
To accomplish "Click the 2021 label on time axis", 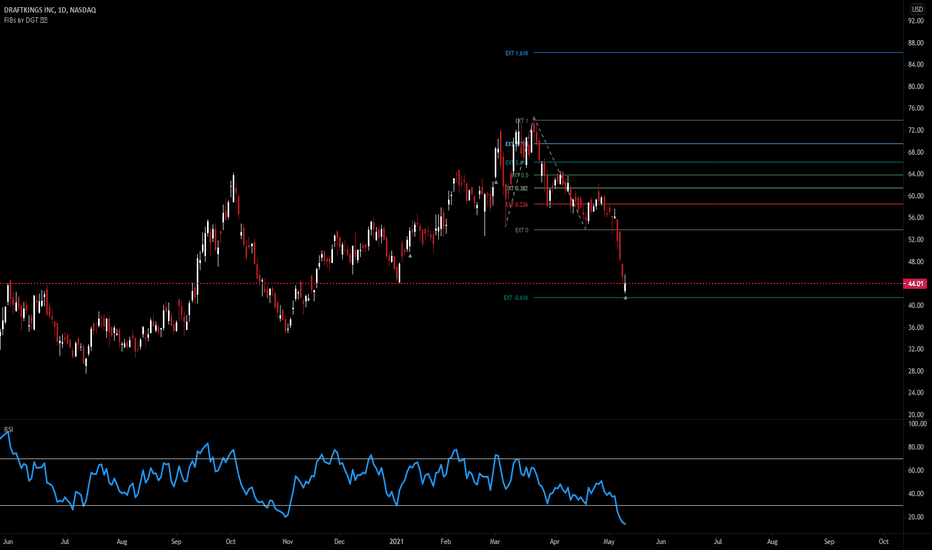I will point(396,542).
